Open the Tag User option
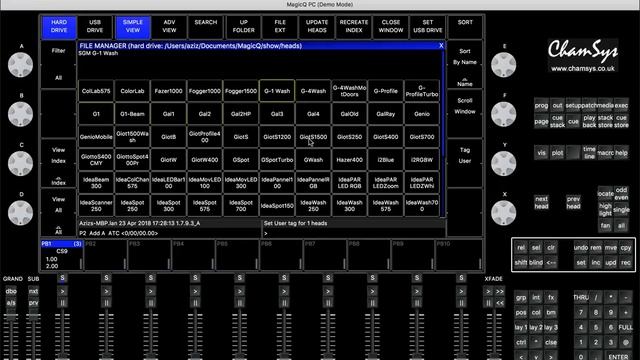Viewport: 640px width, 360px height. point(464,163)
